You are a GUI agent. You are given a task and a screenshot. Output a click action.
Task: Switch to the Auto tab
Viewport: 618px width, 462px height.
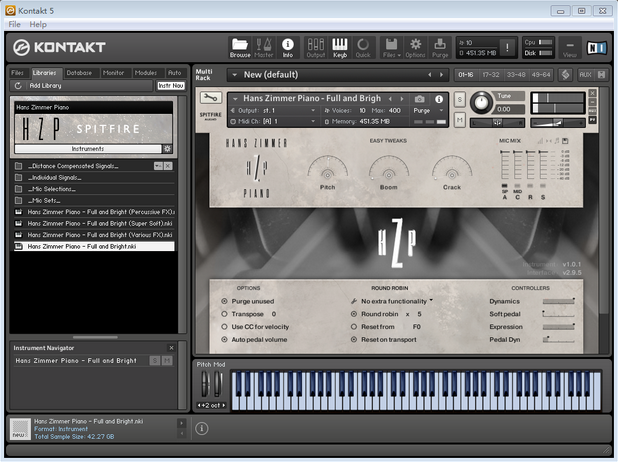175,73
